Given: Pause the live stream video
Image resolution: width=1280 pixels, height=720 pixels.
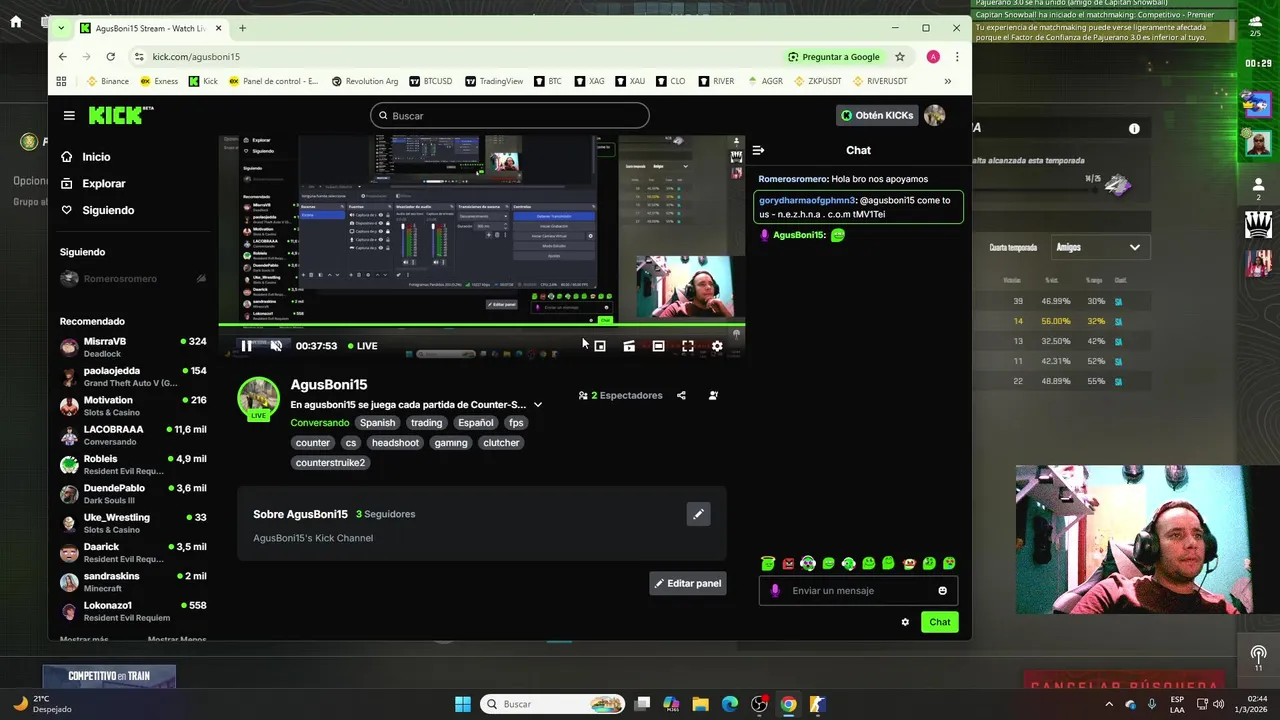Looking at the screenshot, I should 246,346.
